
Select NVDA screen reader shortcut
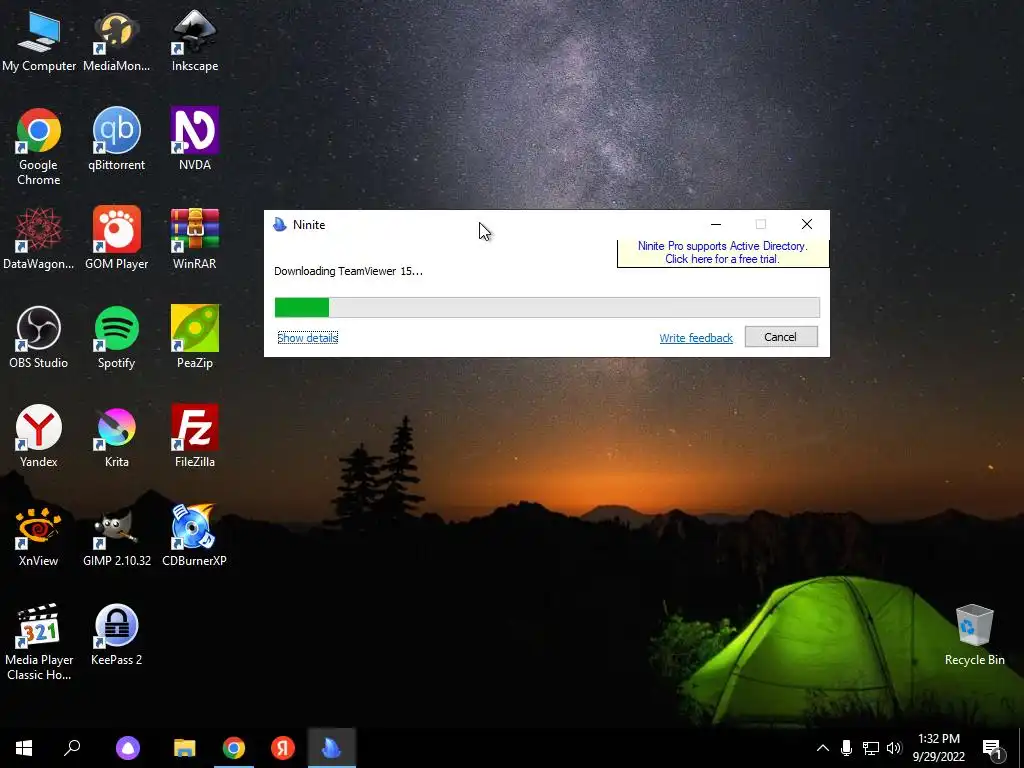(195, 139)
